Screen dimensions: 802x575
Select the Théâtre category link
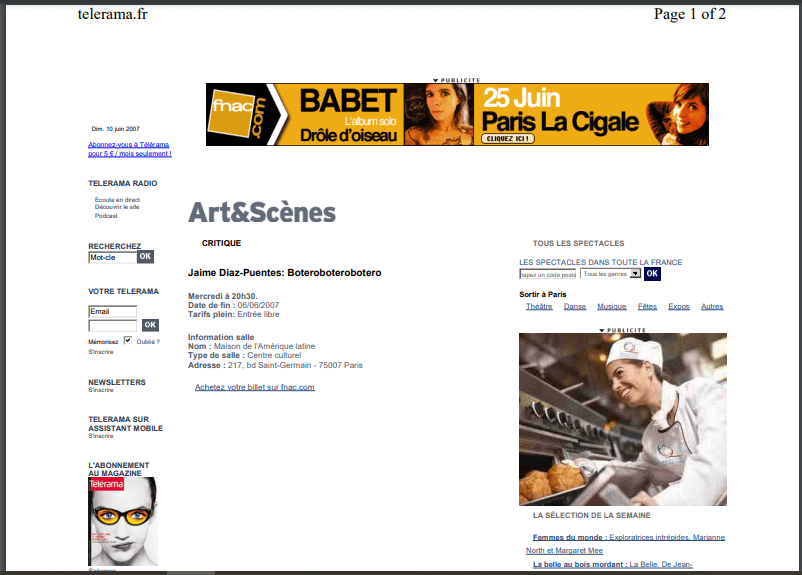[x=539, y=307]
